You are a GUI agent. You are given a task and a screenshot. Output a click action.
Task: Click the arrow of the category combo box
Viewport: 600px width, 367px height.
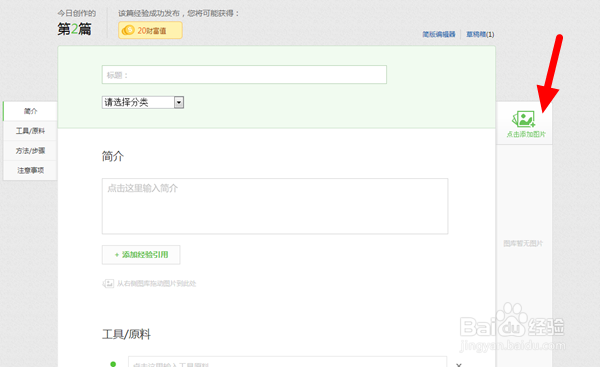click(x=179, y=102)
